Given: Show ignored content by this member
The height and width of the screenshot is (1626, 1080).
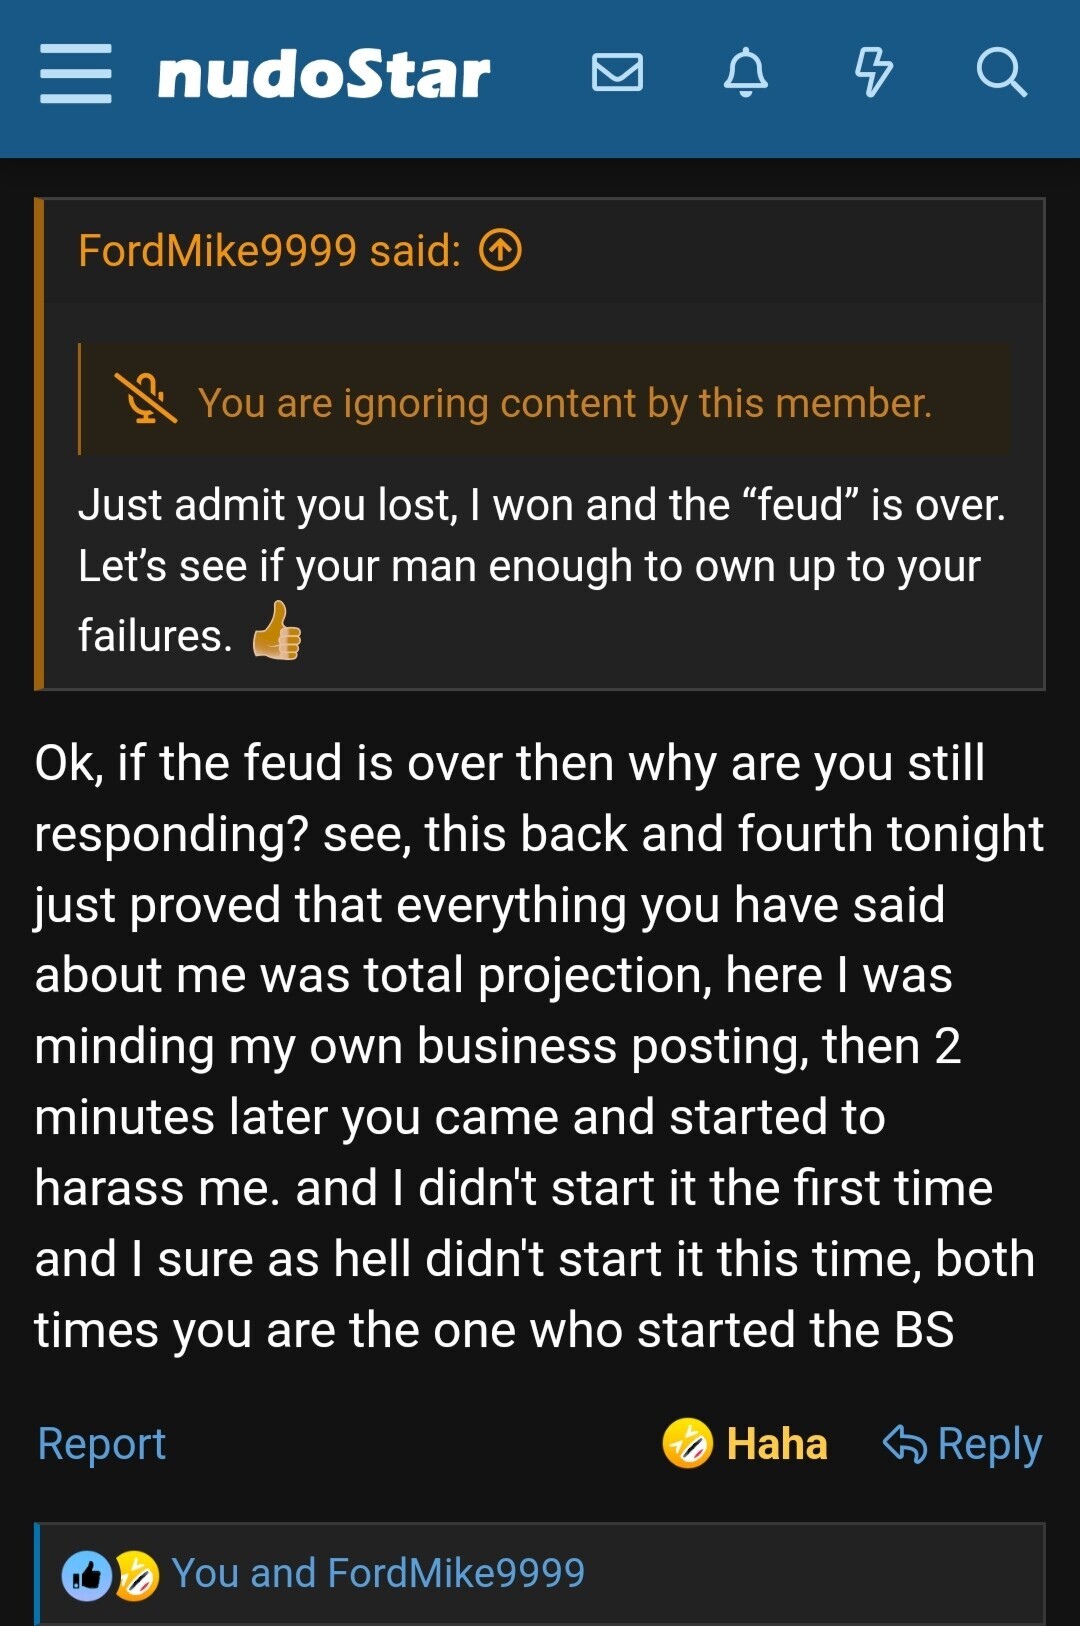Looking at the screenshot, I should click(x=564, y=403).
